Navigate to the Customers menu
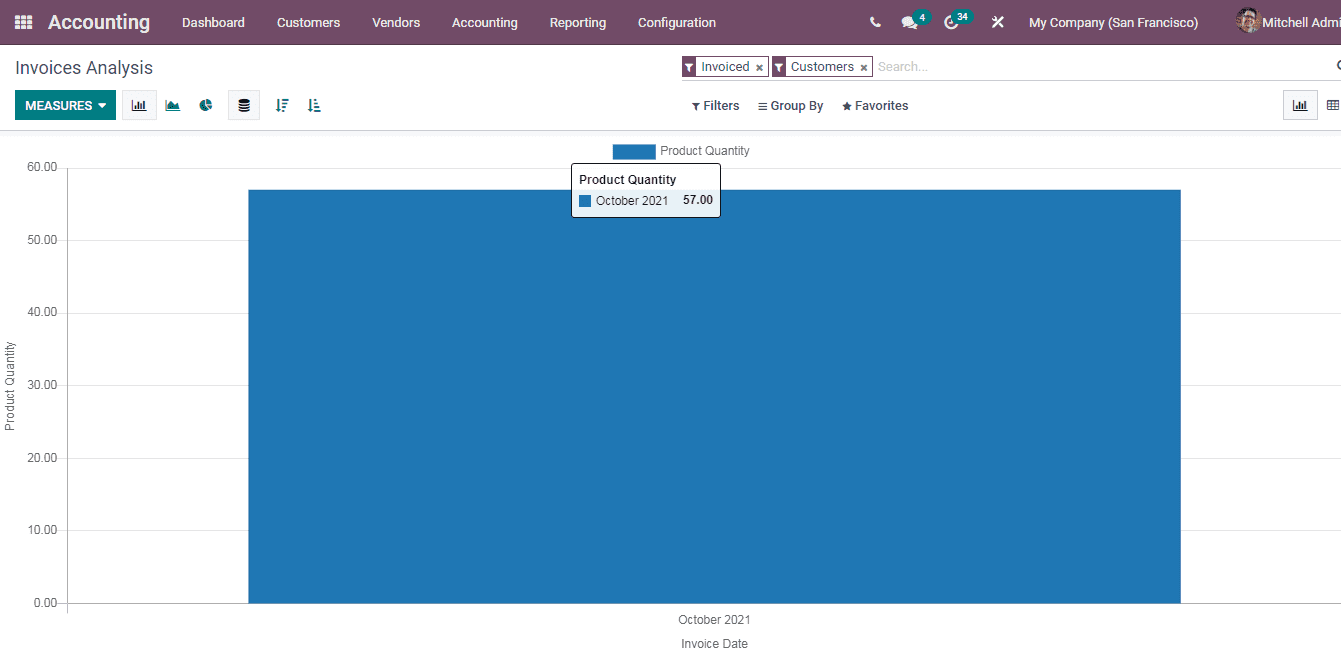1341x654 pixels. (x=308, y=22)
